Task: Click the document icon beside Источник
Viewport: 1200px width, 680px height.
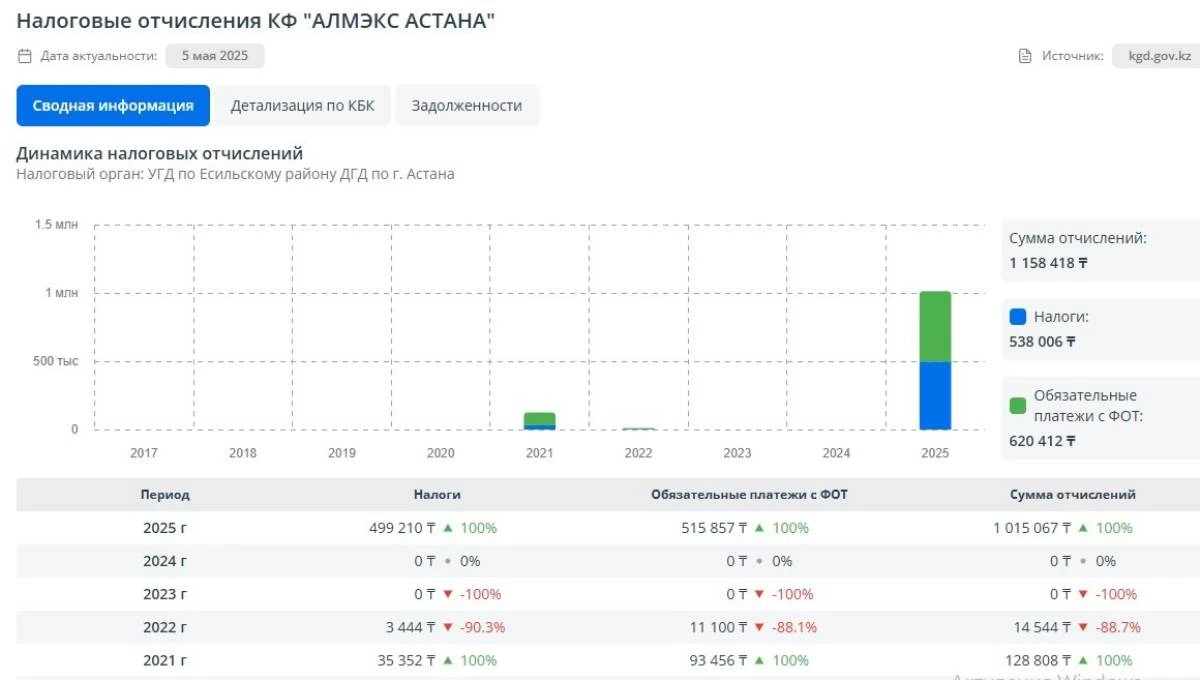Action: [1025, 56]
